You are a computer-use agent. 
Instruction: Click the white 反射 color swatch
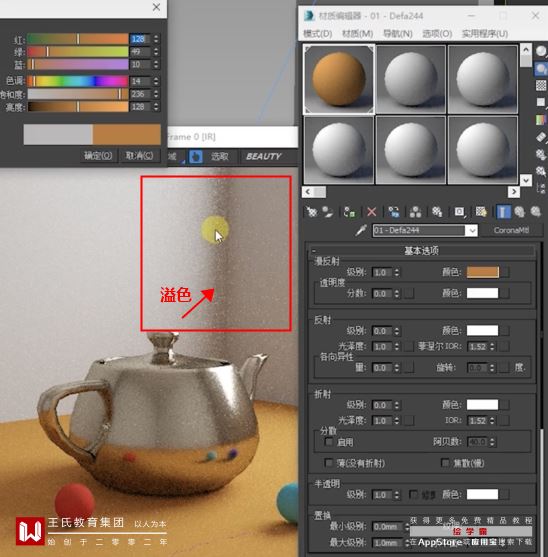(x=482, y=330)
